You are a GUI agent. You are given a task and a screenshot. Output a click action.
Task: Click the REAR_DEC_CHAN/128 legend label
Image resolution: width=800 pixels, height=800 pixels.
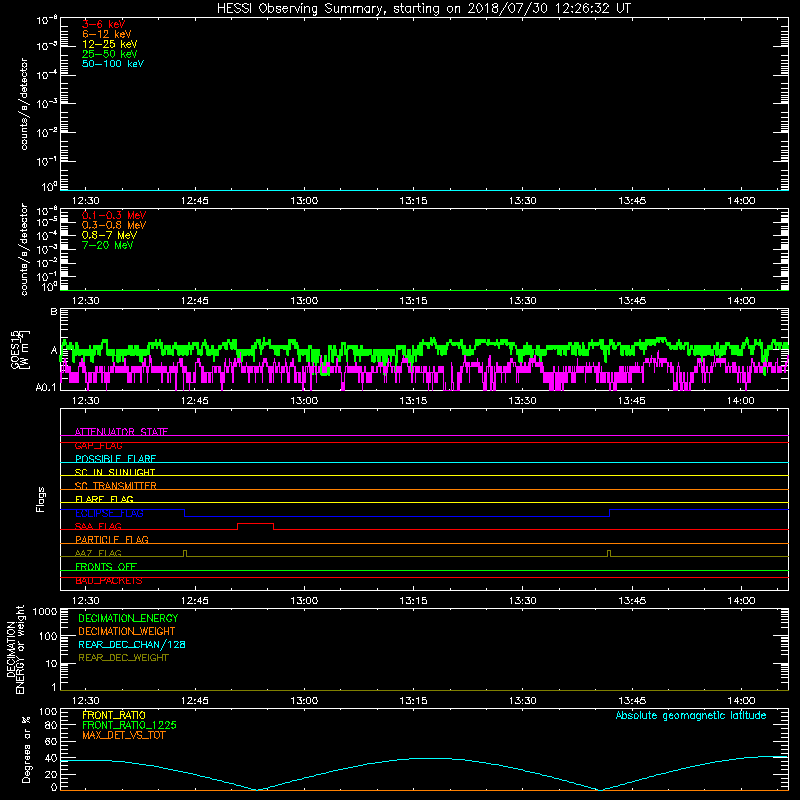pos(132,644)
